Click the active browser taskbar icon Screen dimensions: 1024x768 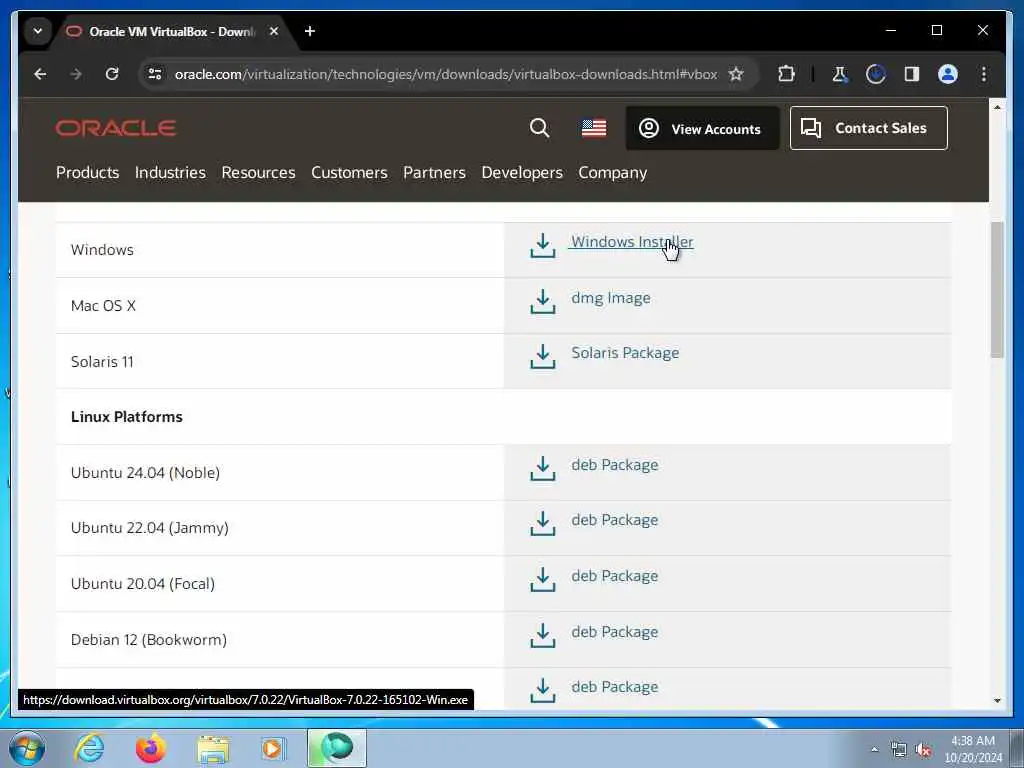336,748
